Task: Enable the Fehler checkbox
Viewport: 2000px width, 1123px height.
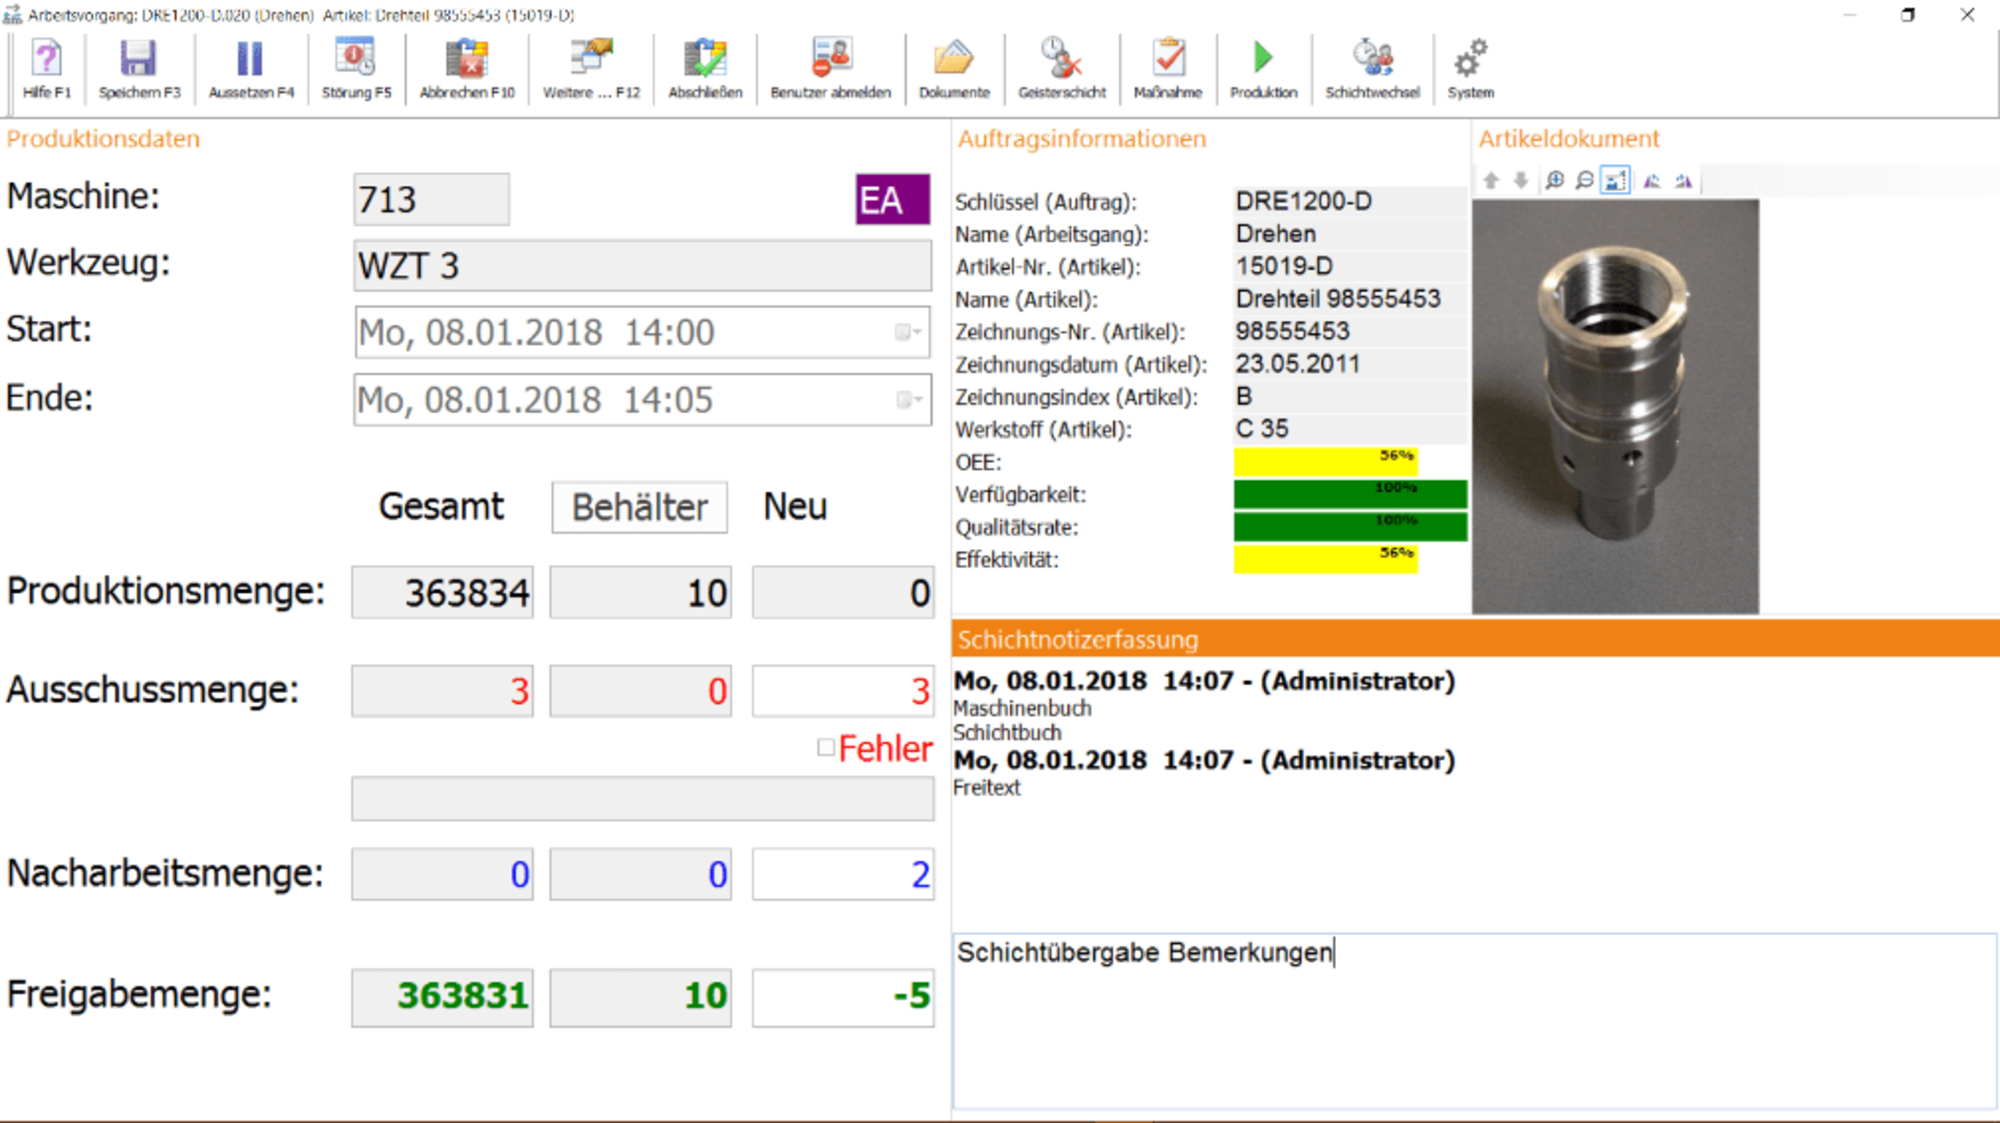Action: point(826,748)
